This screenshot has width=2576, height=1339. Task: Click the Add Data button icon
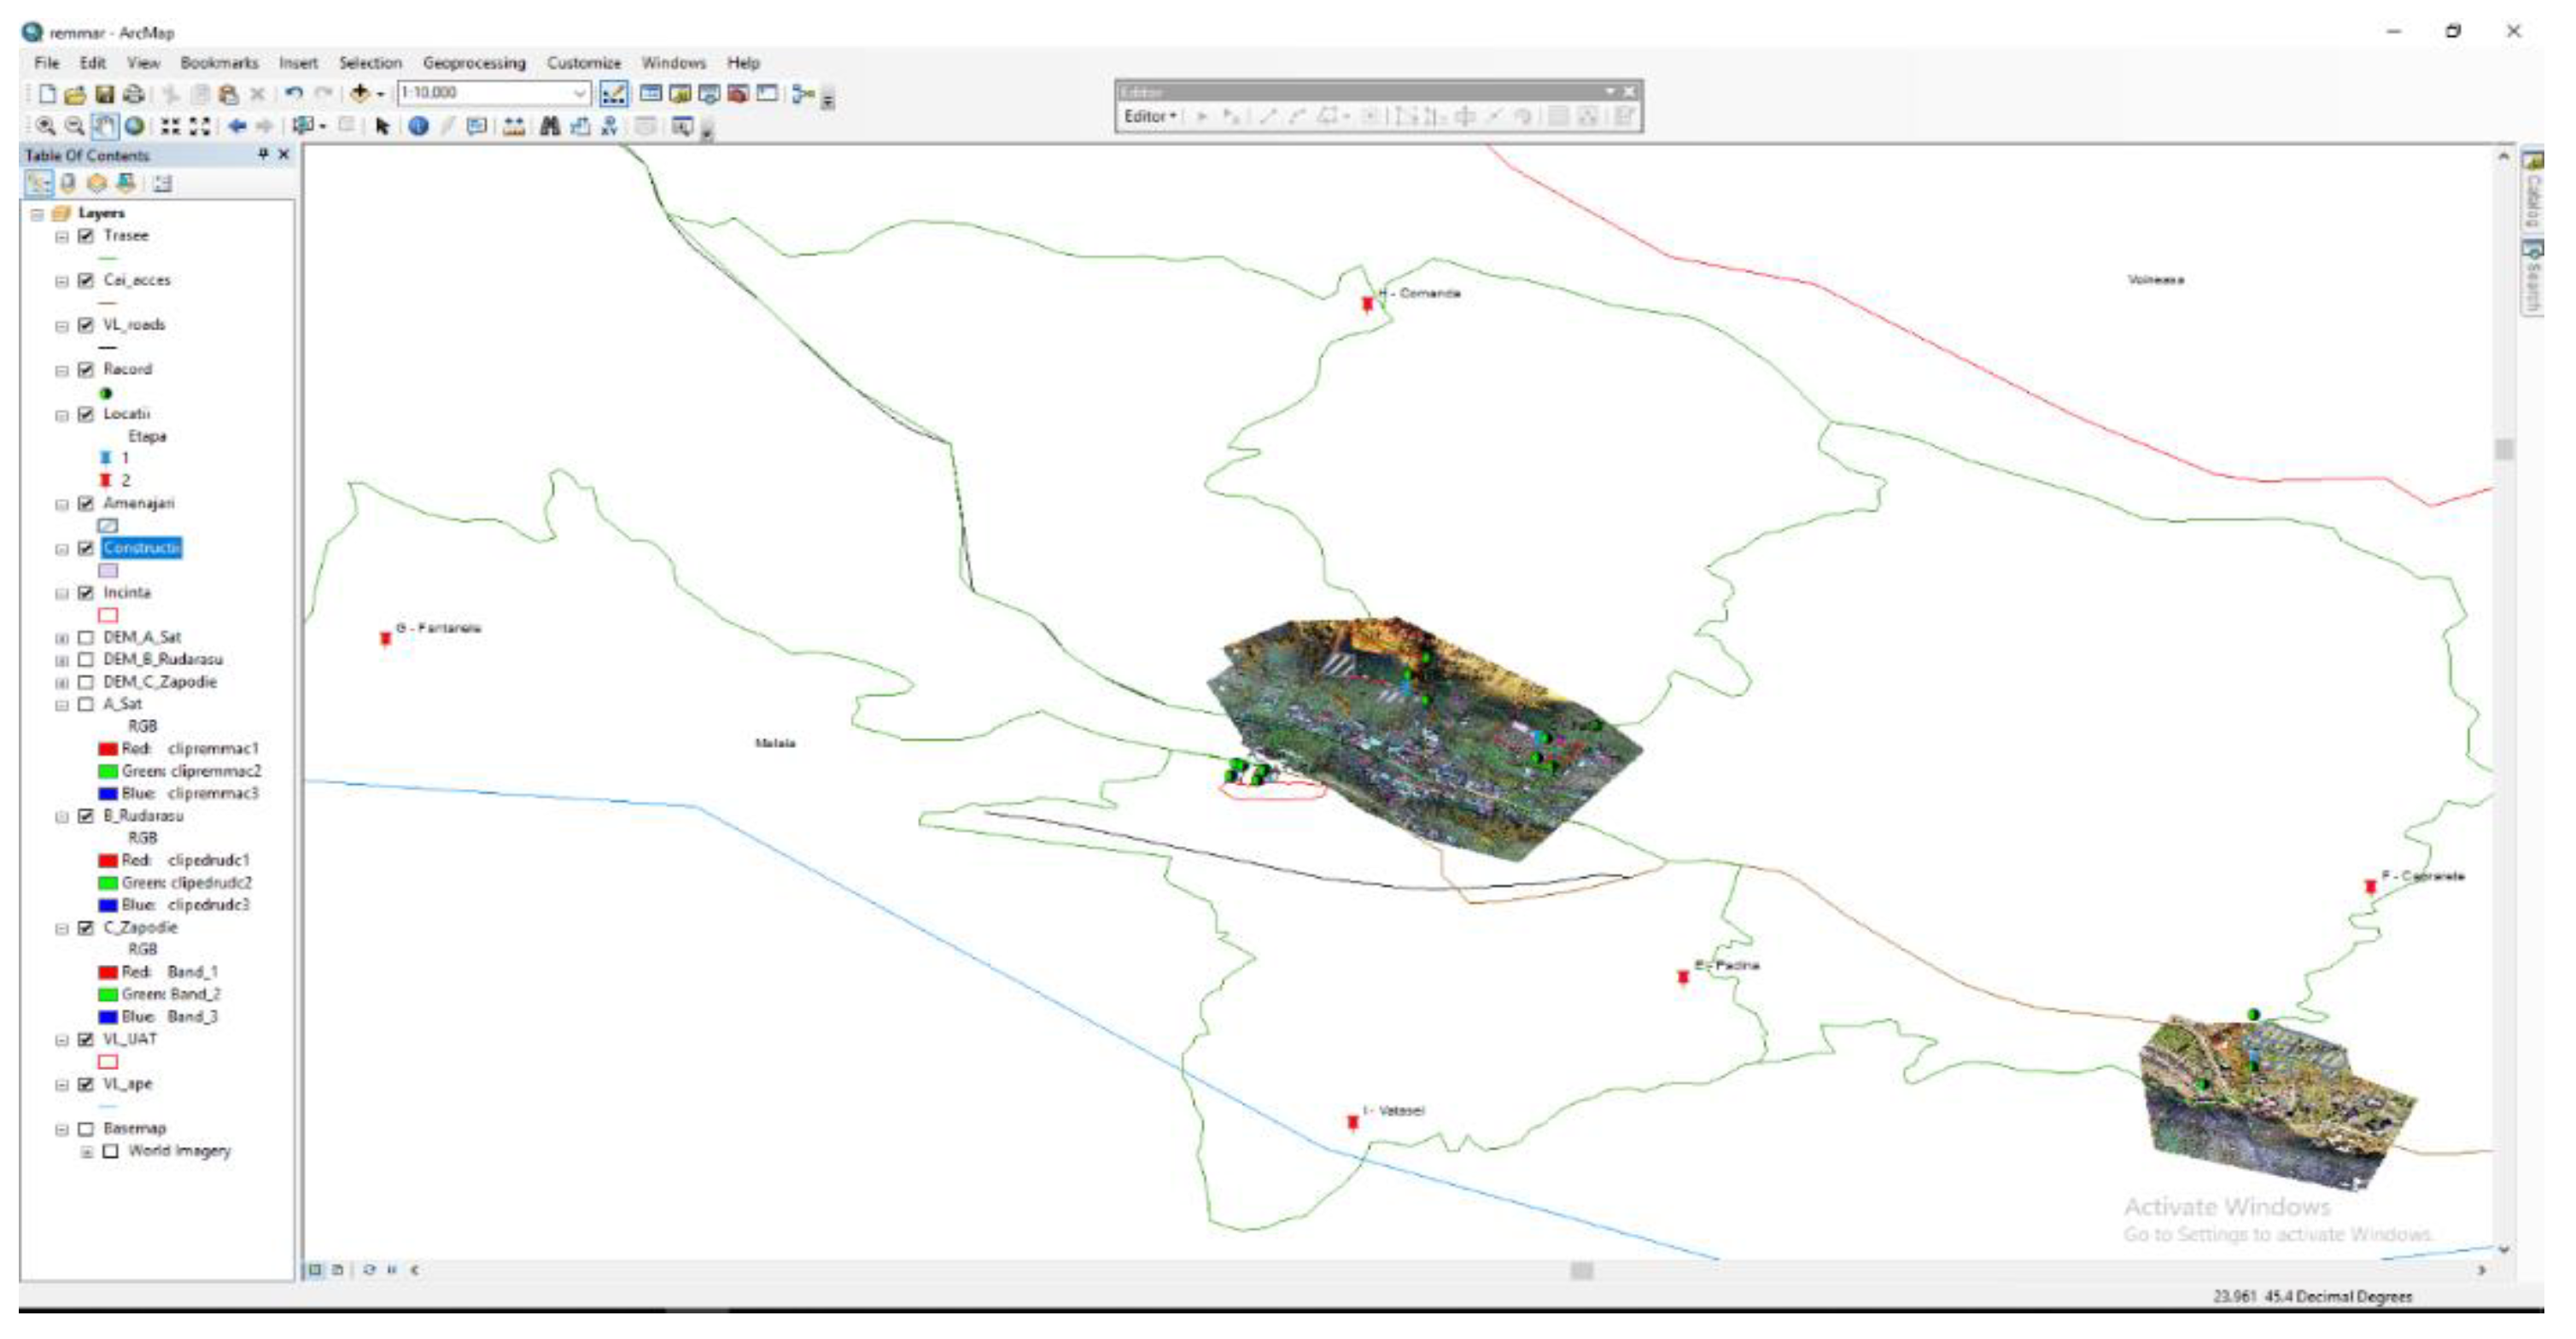(x=359, y=94)
